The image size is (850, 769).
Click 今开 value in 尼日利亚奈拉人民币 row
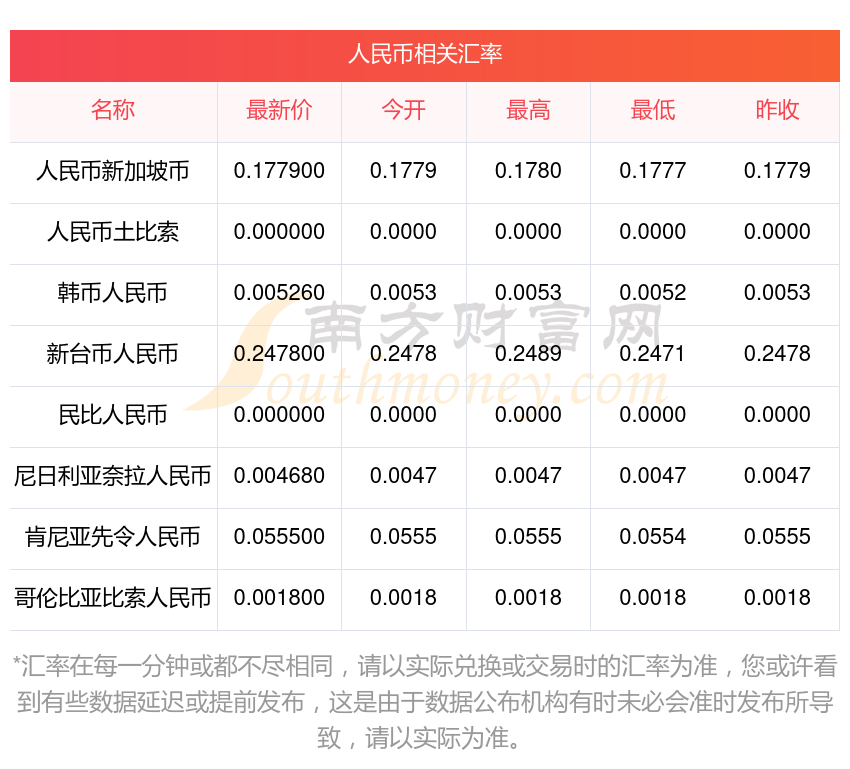tap(403, 476)
